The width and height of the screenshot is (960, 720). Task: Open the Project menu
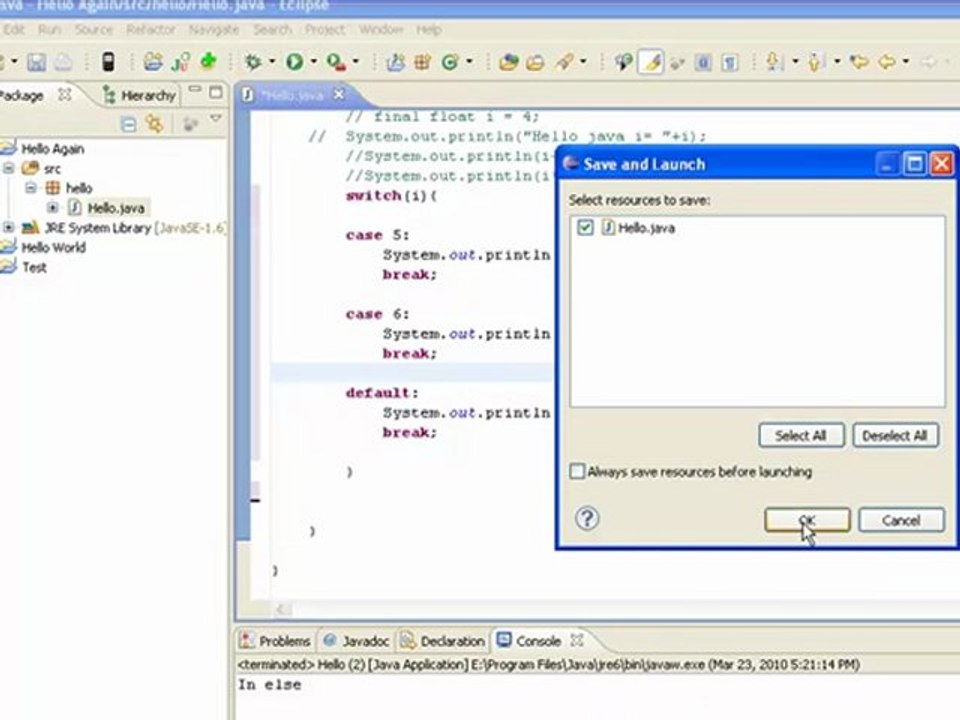(x=324, y=29)
